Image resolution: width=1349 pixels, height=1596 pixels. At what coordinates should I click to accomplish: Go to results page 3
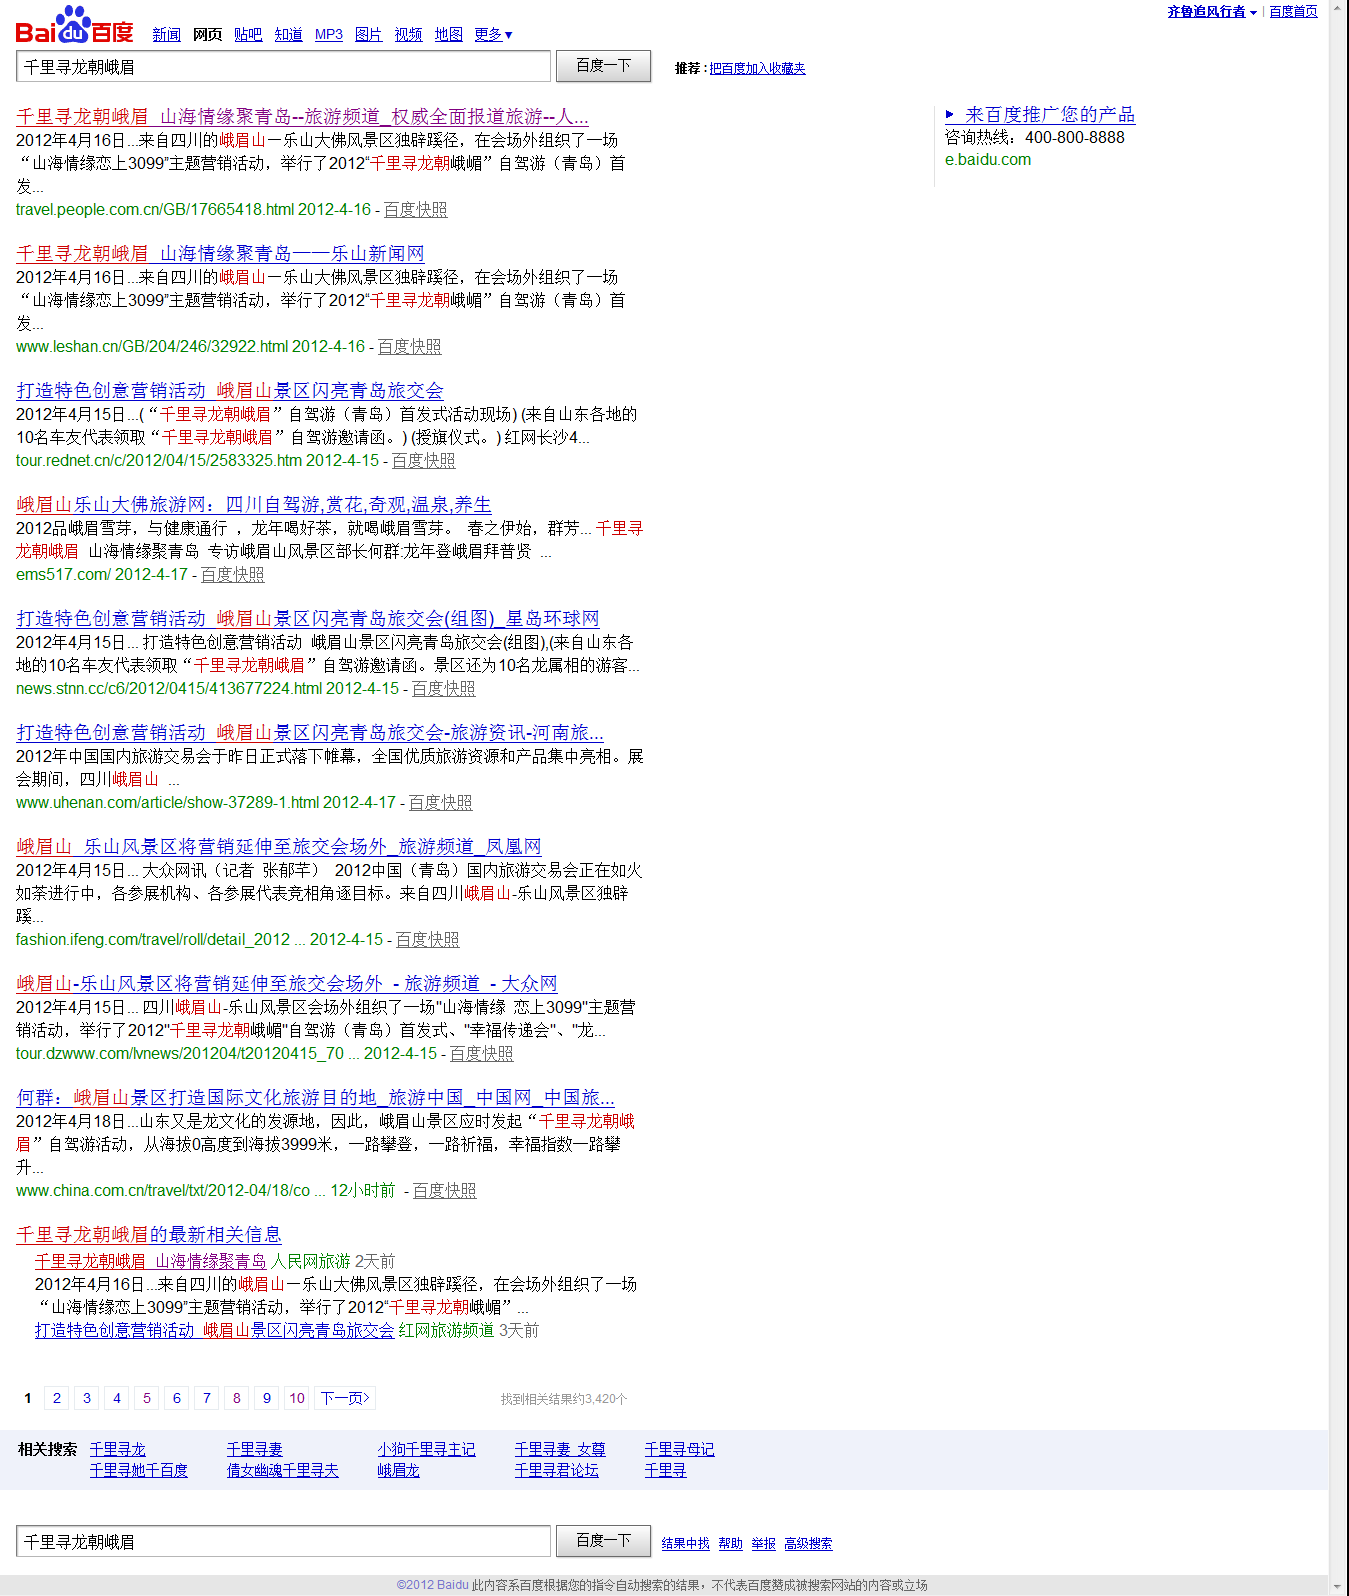(x=87, y=1398)
